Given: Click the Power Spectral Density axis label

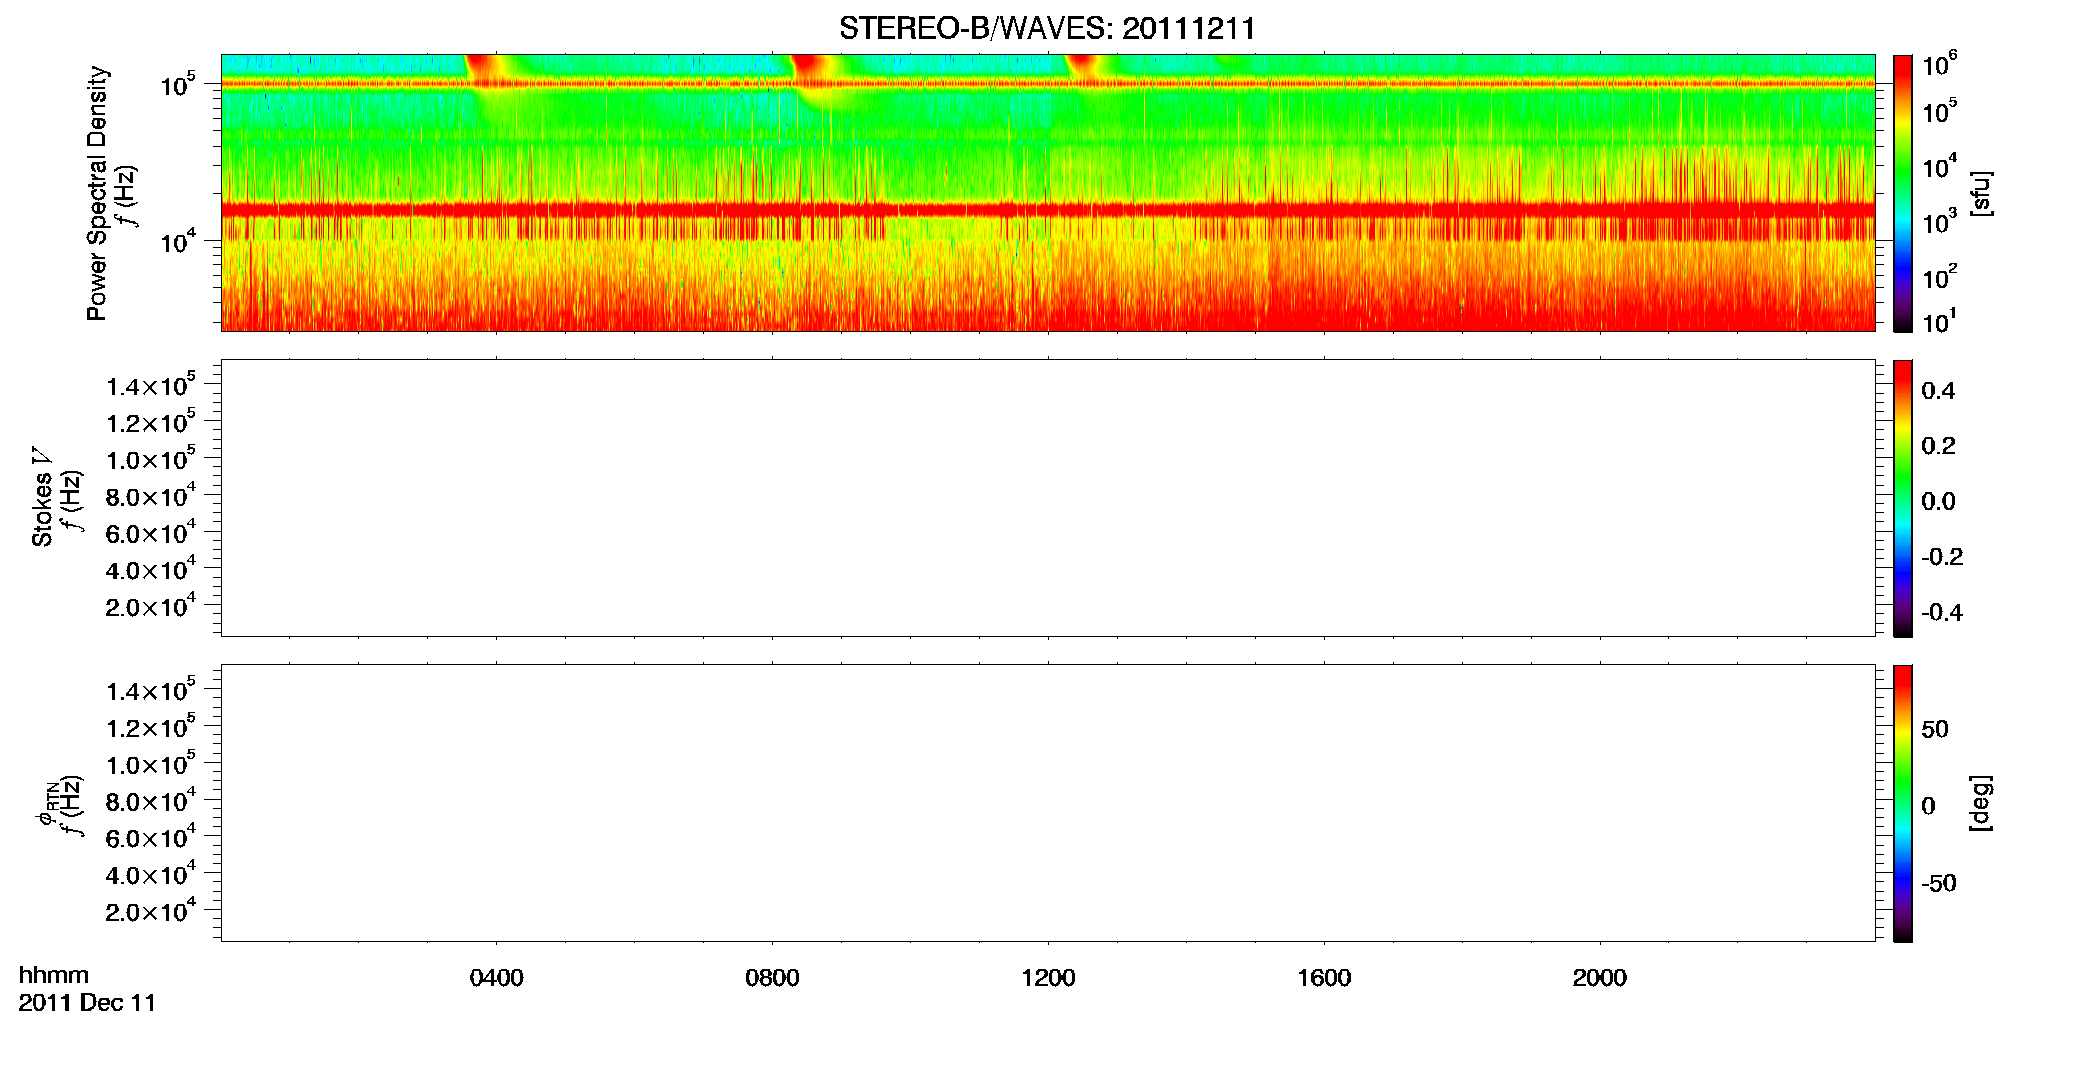Looking at the screenshot, I should point(96,193).
